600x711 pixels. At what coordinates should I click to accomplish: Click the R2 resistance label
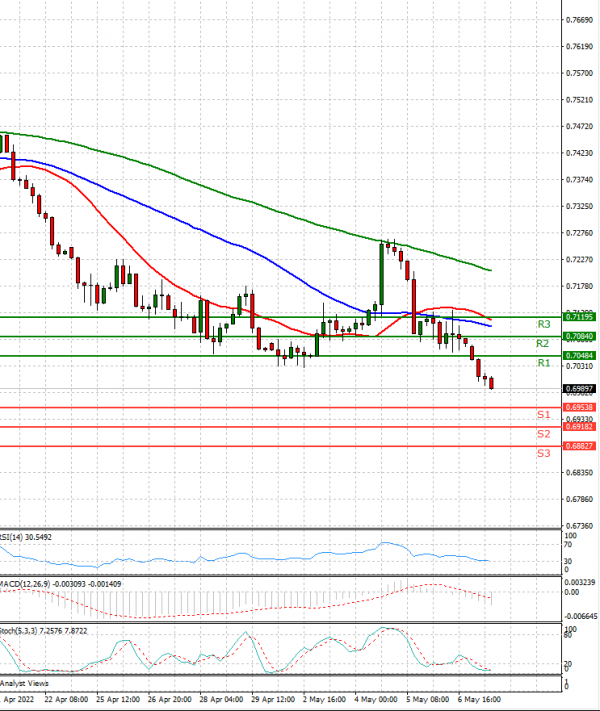[542, 344]
